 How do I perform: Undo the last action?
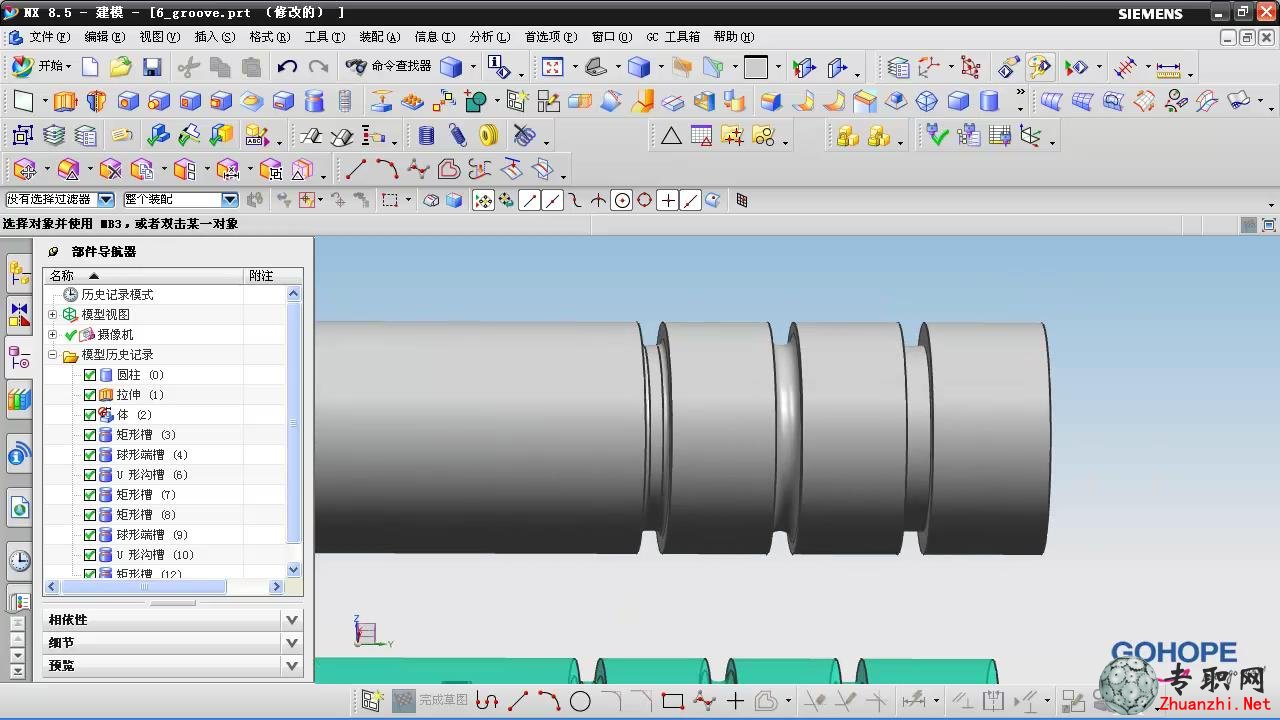point(287,67)
